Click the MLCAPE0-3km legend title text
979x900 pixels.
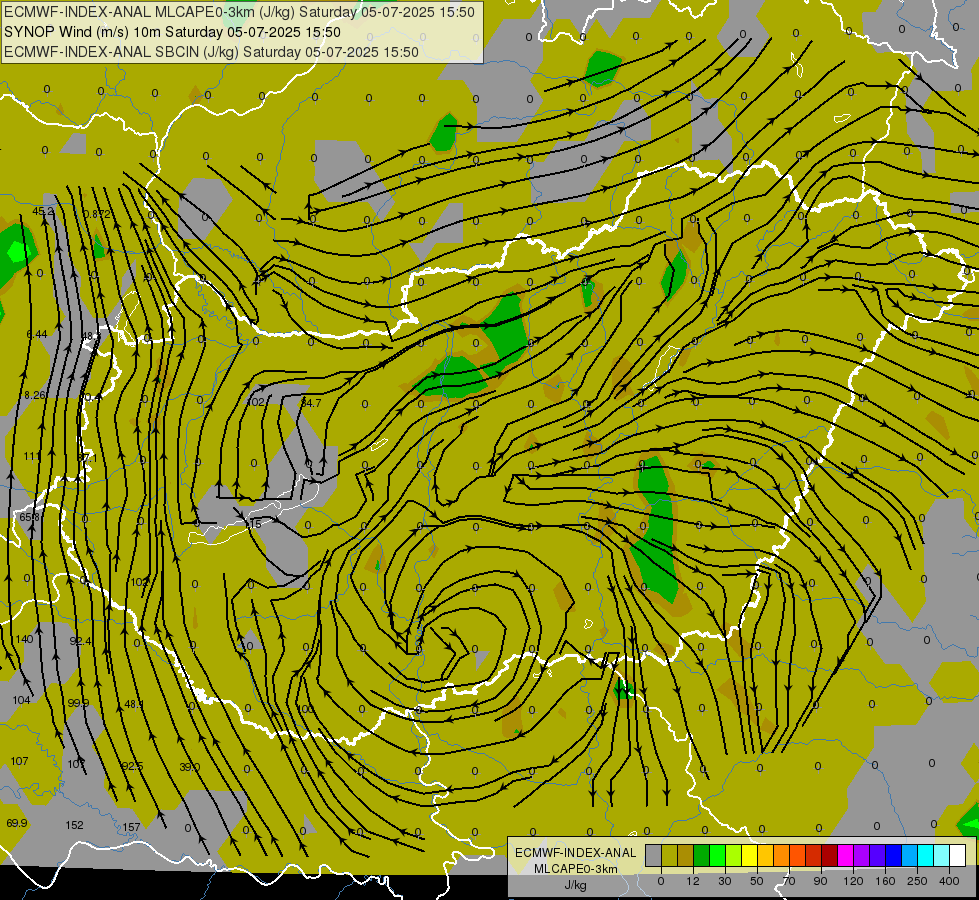click(x=576, y=869)
